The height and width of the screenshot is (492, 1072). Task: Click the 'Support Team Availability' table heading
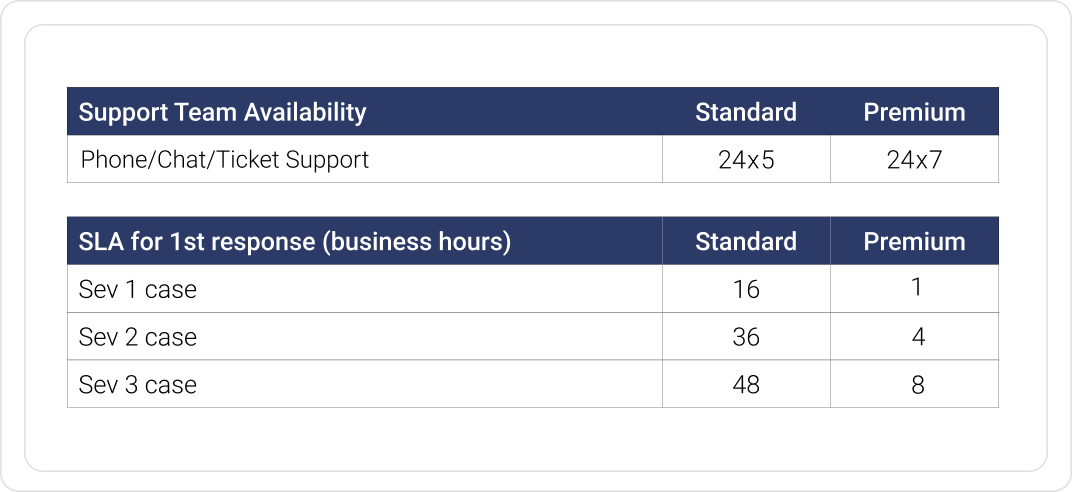pos(222,112)
